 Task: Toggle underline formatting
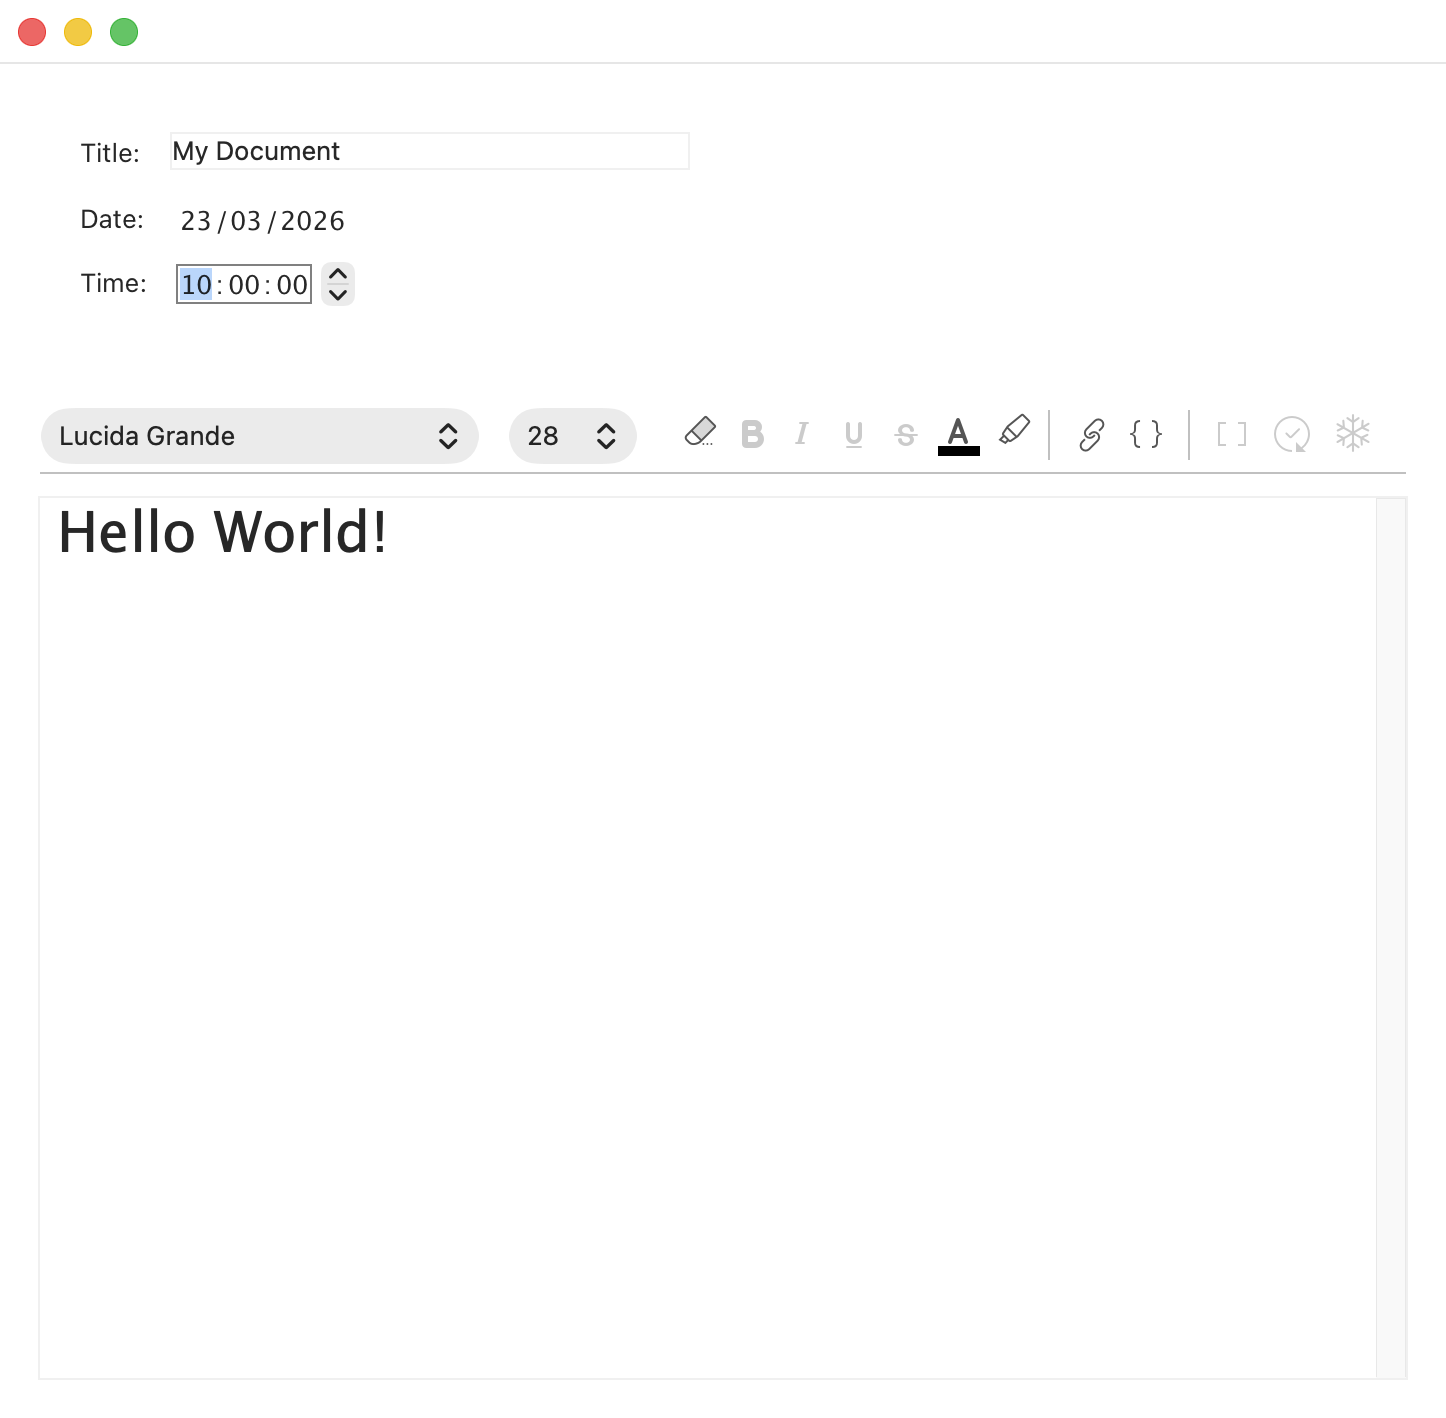854,433
